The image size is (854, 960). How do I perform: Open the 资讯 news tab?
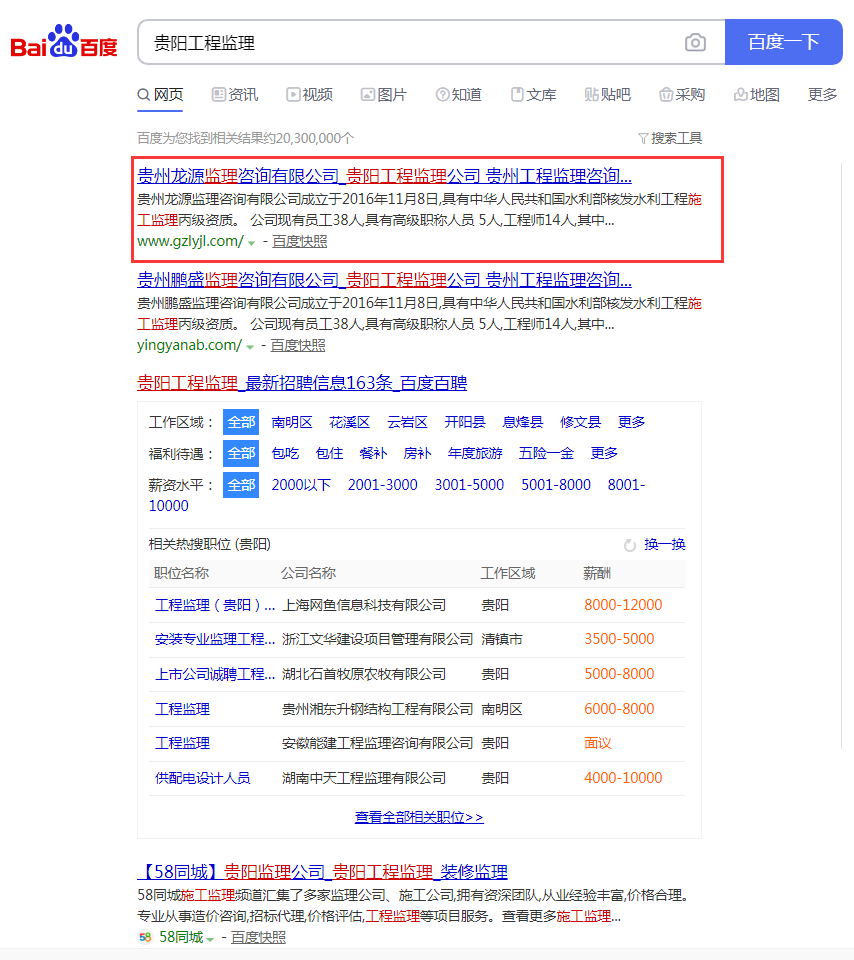[235, 95]
